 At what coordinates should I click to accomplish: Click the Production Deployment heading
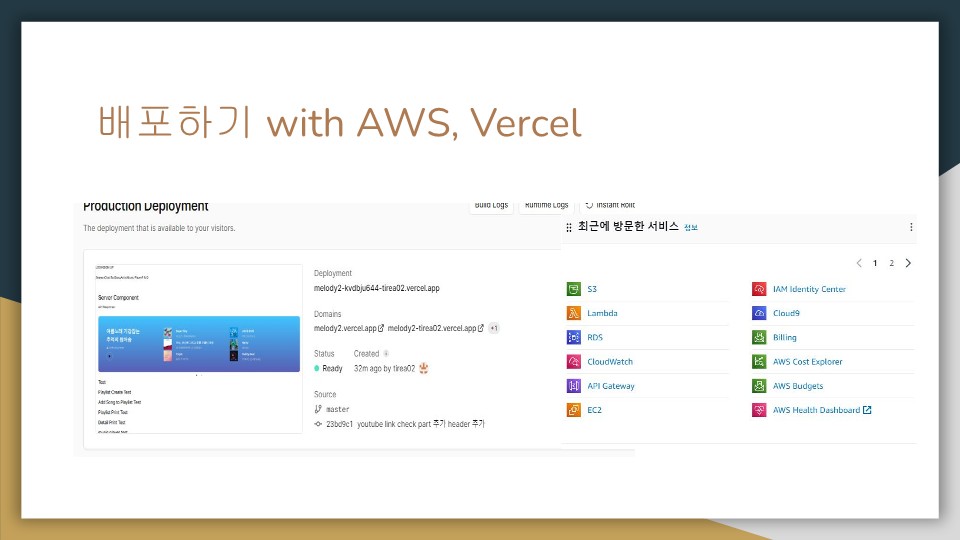[x=146, y=206]
